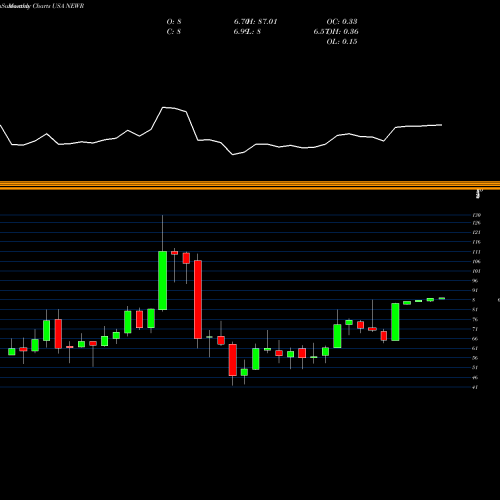Click the 71 price axis label
Image resolution: width=500 pixels, height=500 pixels.
coord(475,329)
